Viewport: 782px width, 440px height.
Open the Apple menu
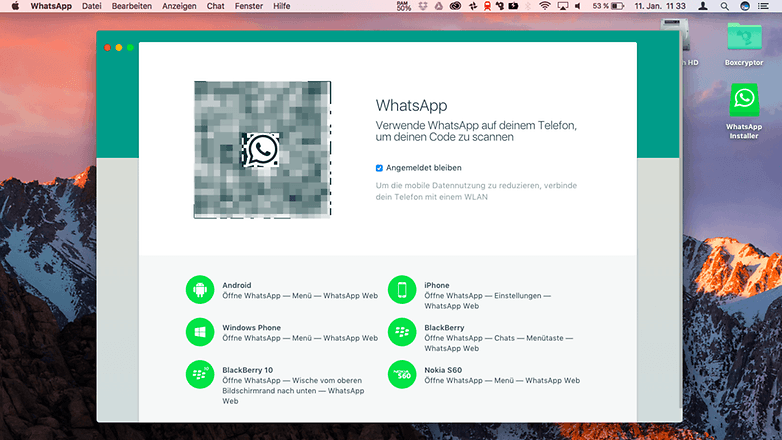point(15,6)
